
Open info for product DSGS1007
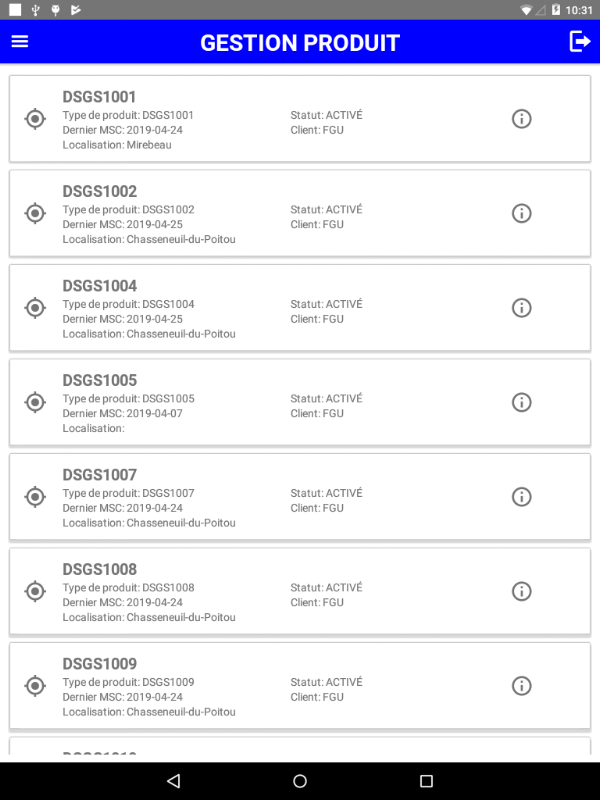tap(521, 496)
